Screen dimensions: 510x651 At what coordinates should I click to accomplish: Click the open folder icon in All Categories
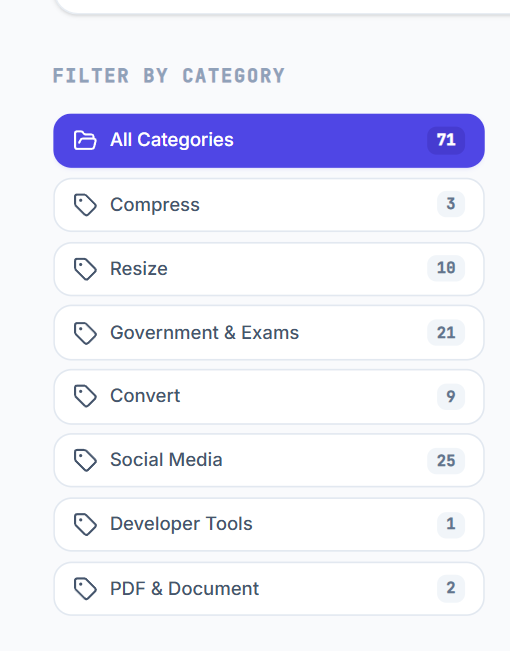tap(85, 140)
